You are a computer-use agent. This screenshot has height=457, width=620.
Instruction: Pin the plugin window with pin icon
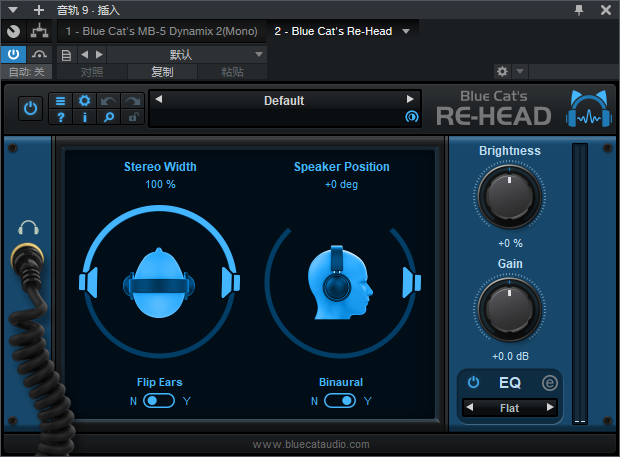pos(579,10)
